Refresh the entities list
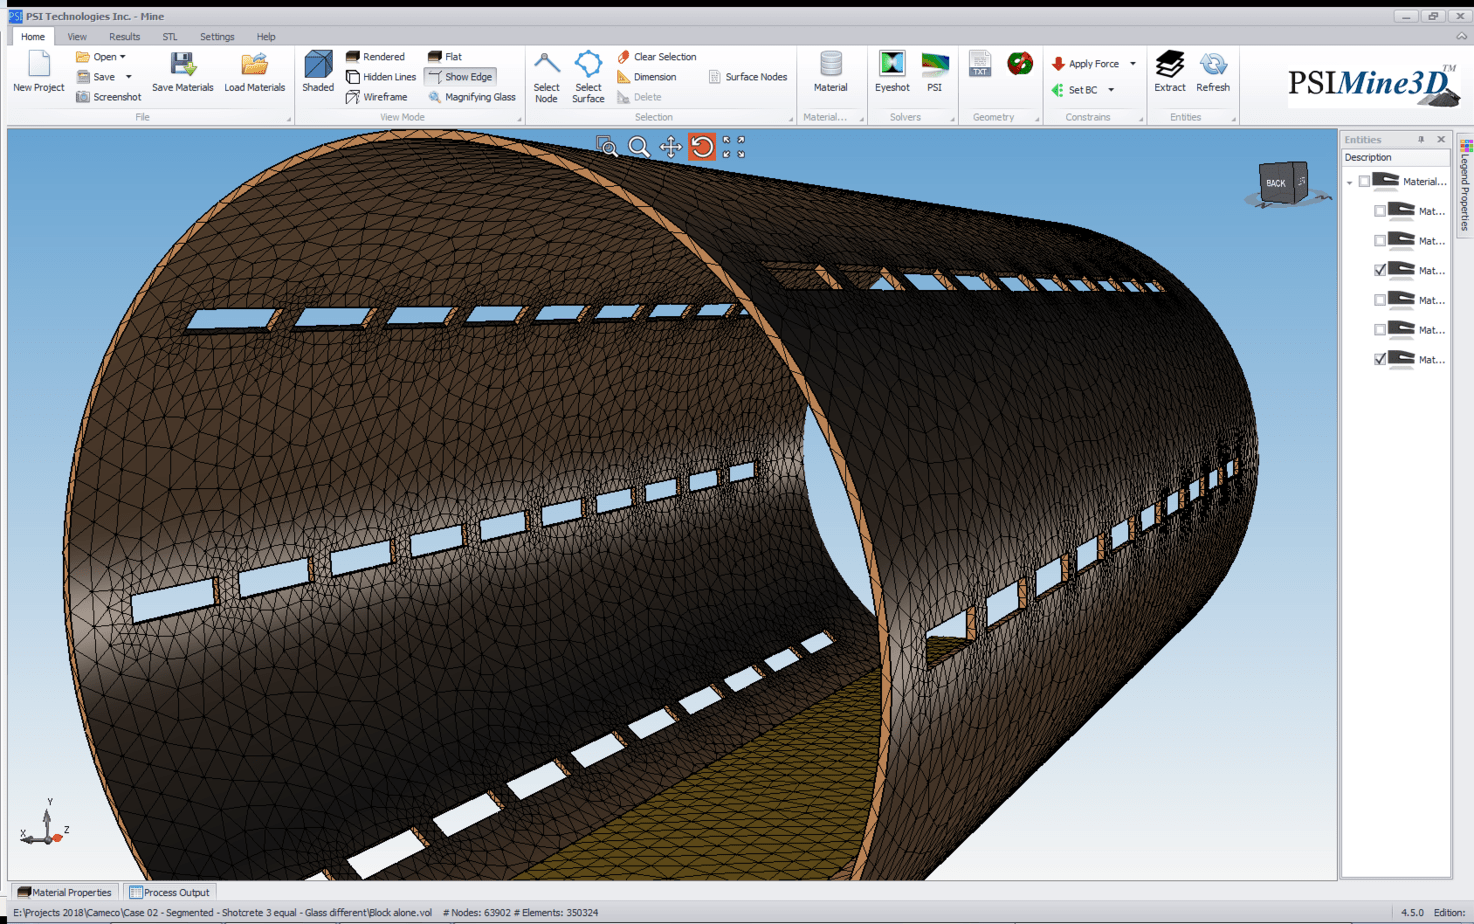The width and height of the screenshot is (1474, 924). coord(1213,72)
